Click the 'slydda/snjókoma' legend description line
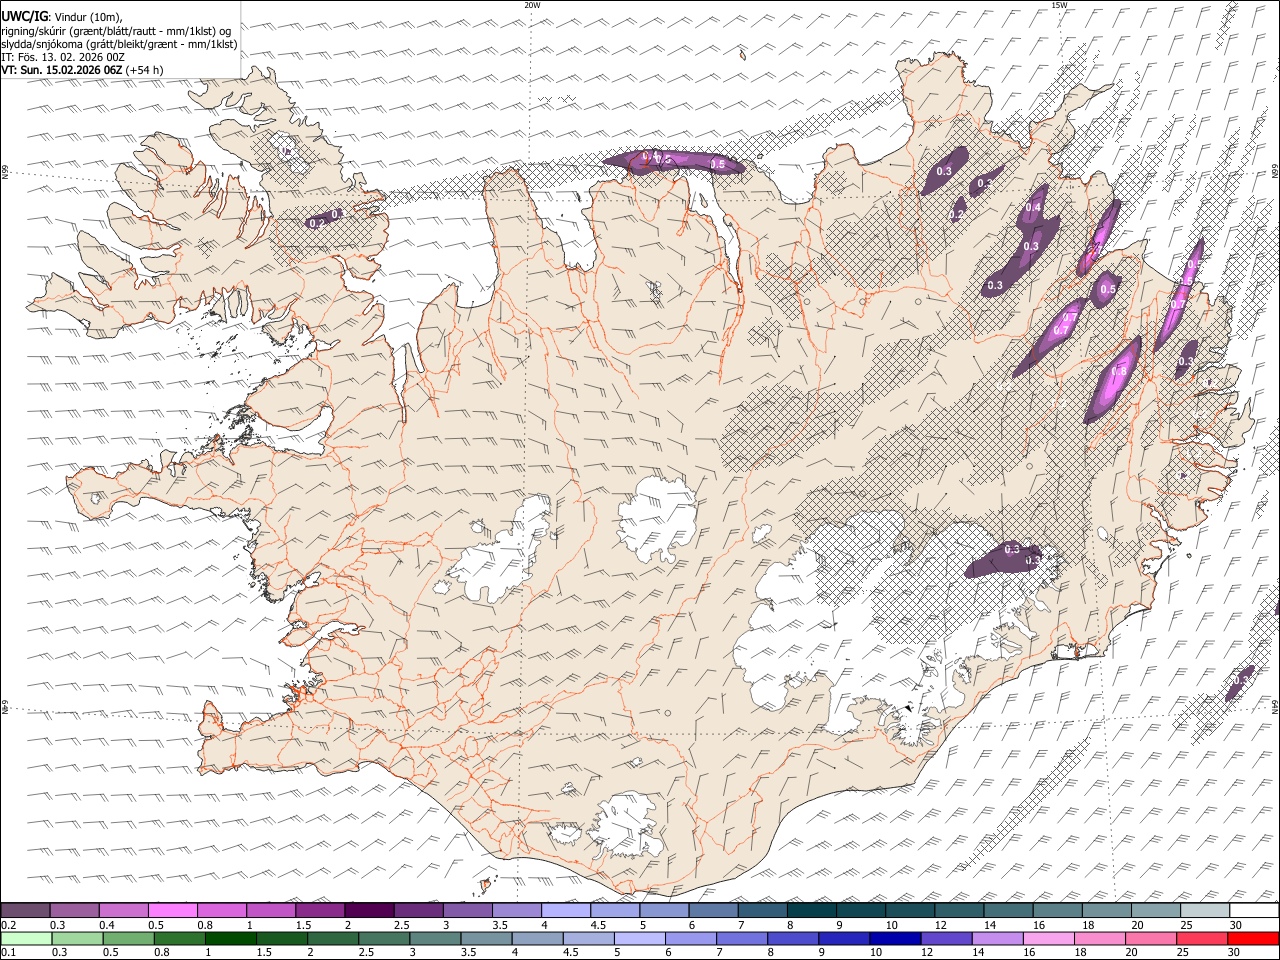The height and width of the screenshot is (960, 1280). pos(119,44)
